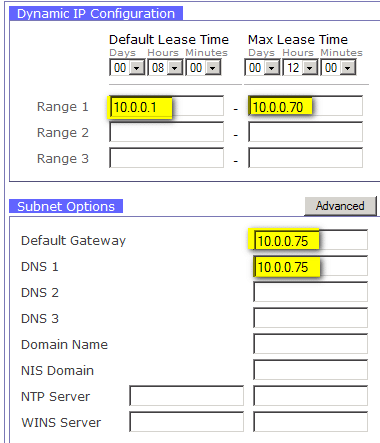Click the Domain Name field

coord(310,344)
